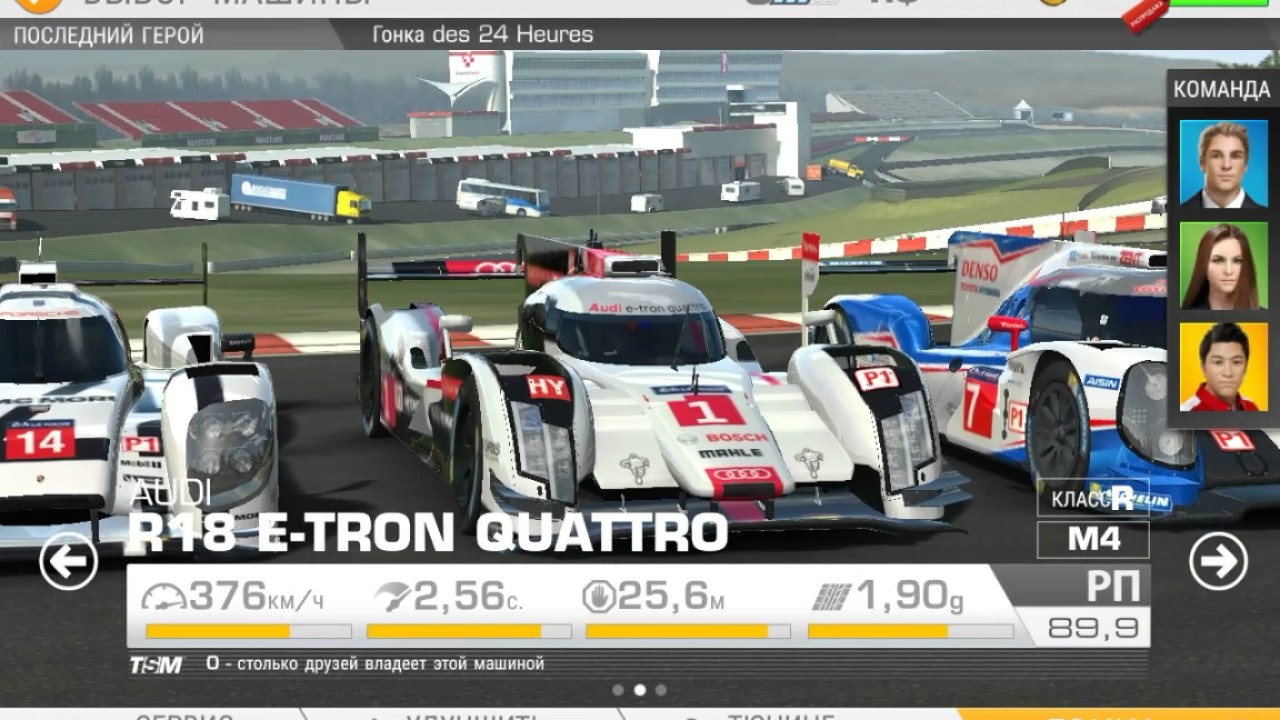This screenshot has width=1280, height=720.
Task: Click the M4 badge
Action: [x=1093, y=540]
